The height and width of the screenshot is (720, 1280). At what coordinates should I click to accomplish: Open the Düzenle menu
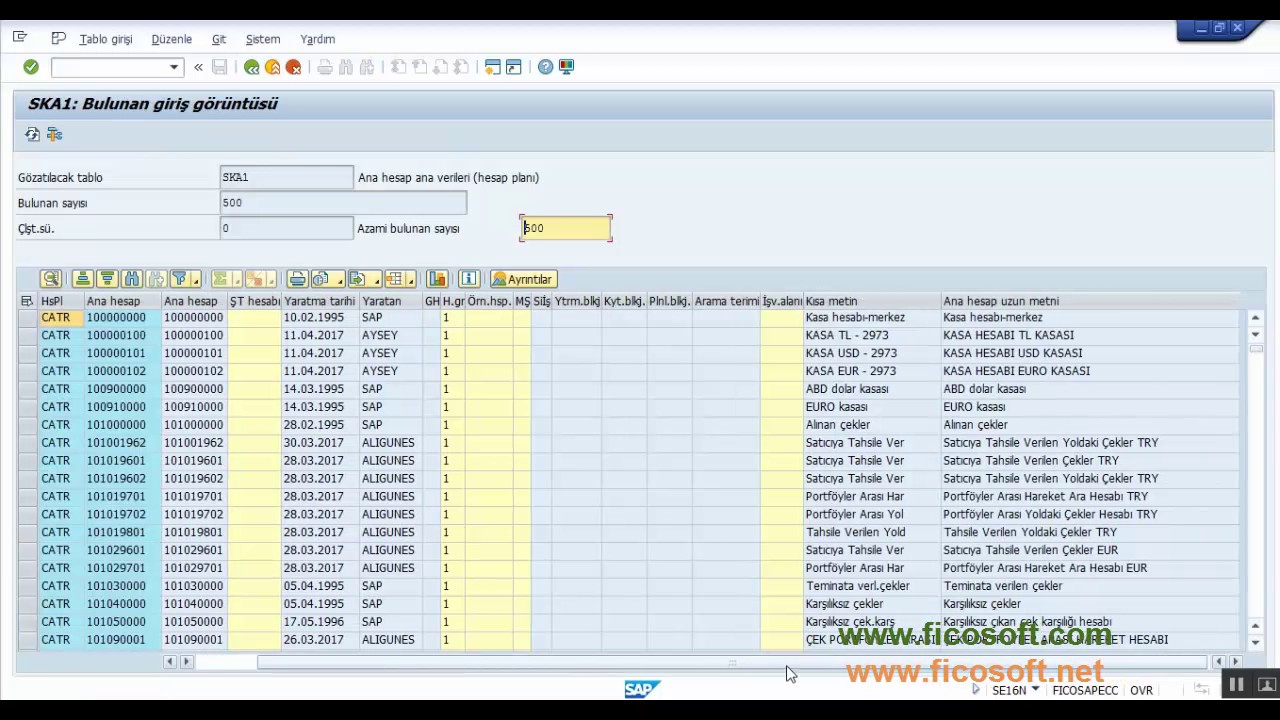tap(171, 39)
